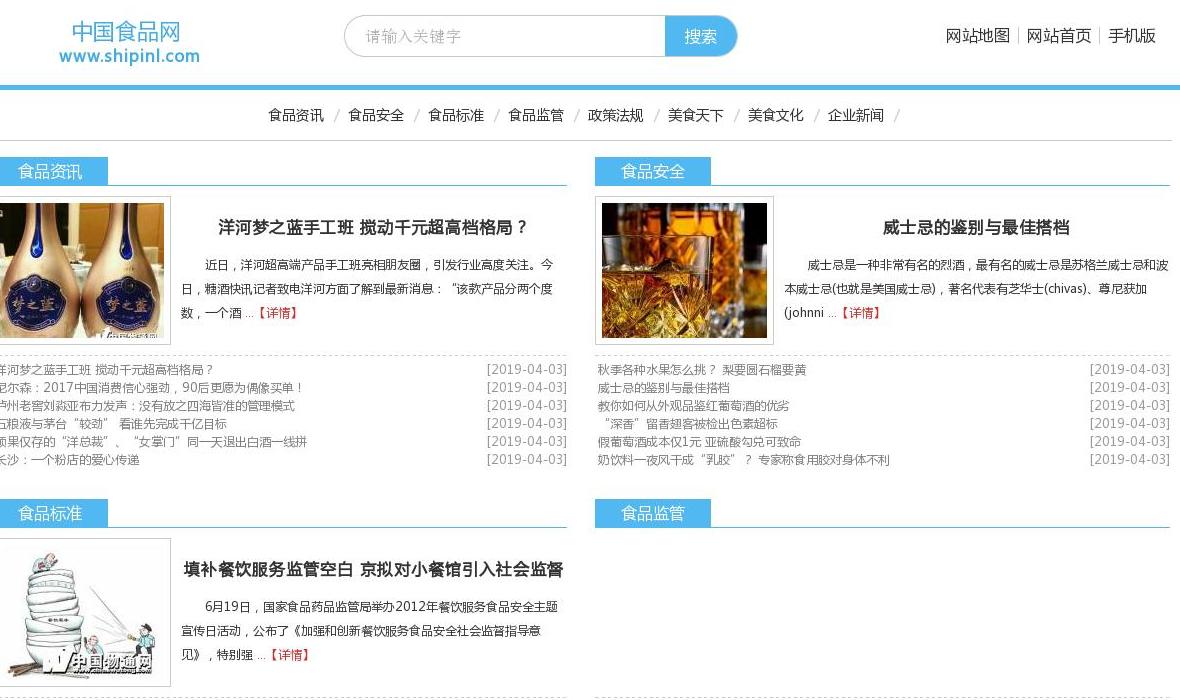
Task: Open the 食品安全 section header tab
Action: [x=652, y=172]
